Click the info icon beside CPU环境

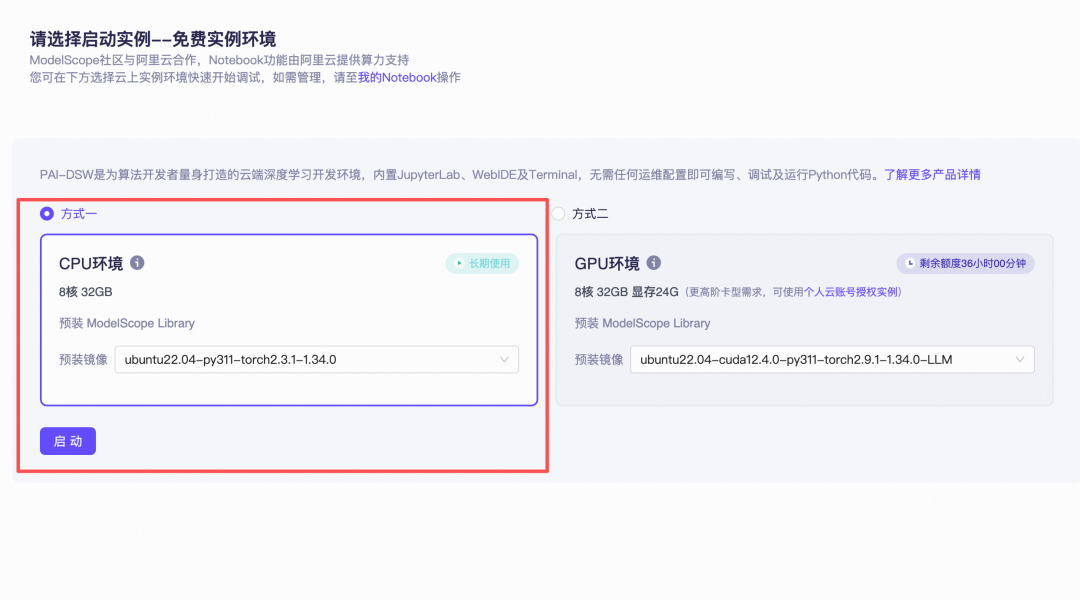tap(137, 263)
